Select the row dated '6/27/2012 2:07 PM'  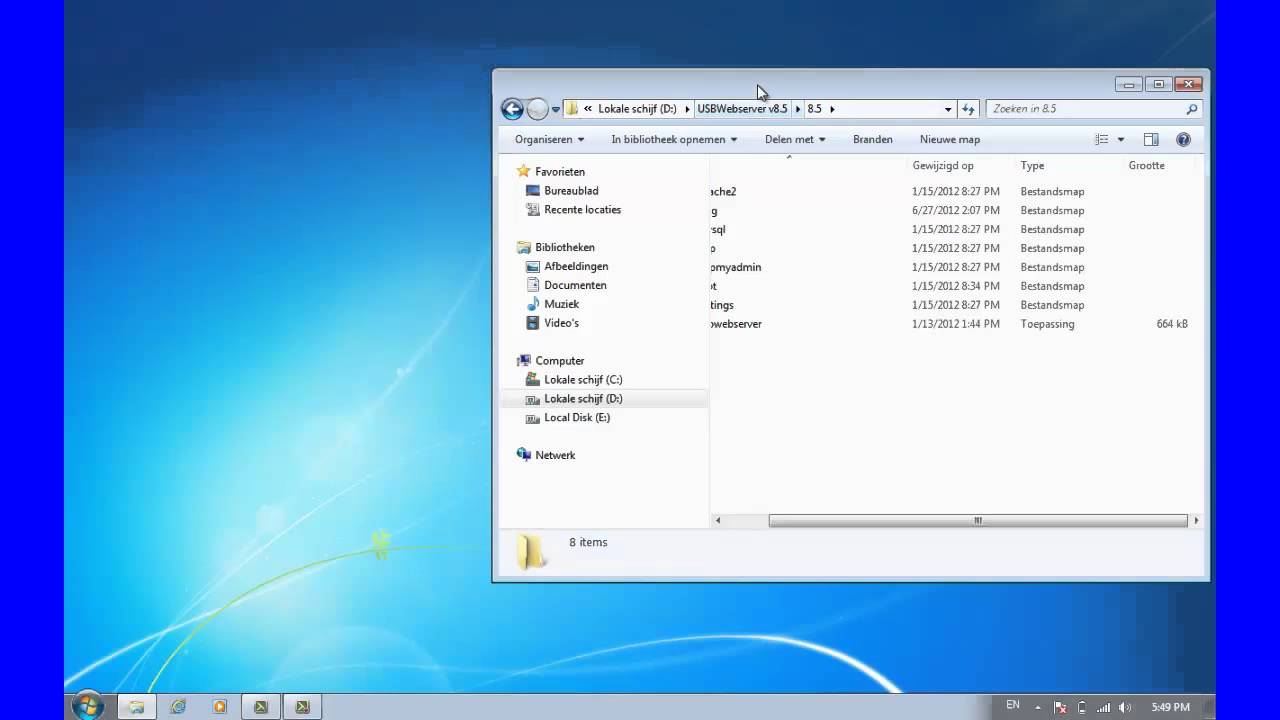tap(956, 211)
